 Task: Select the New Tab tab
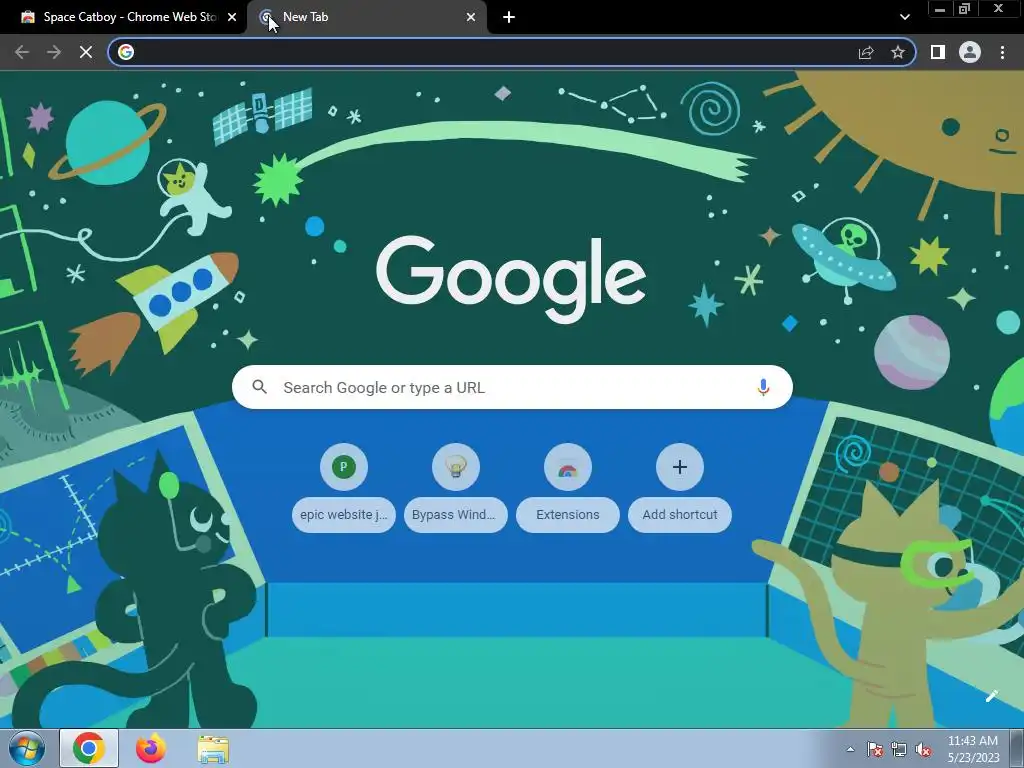pyautogui.click(x=367, y=17)
